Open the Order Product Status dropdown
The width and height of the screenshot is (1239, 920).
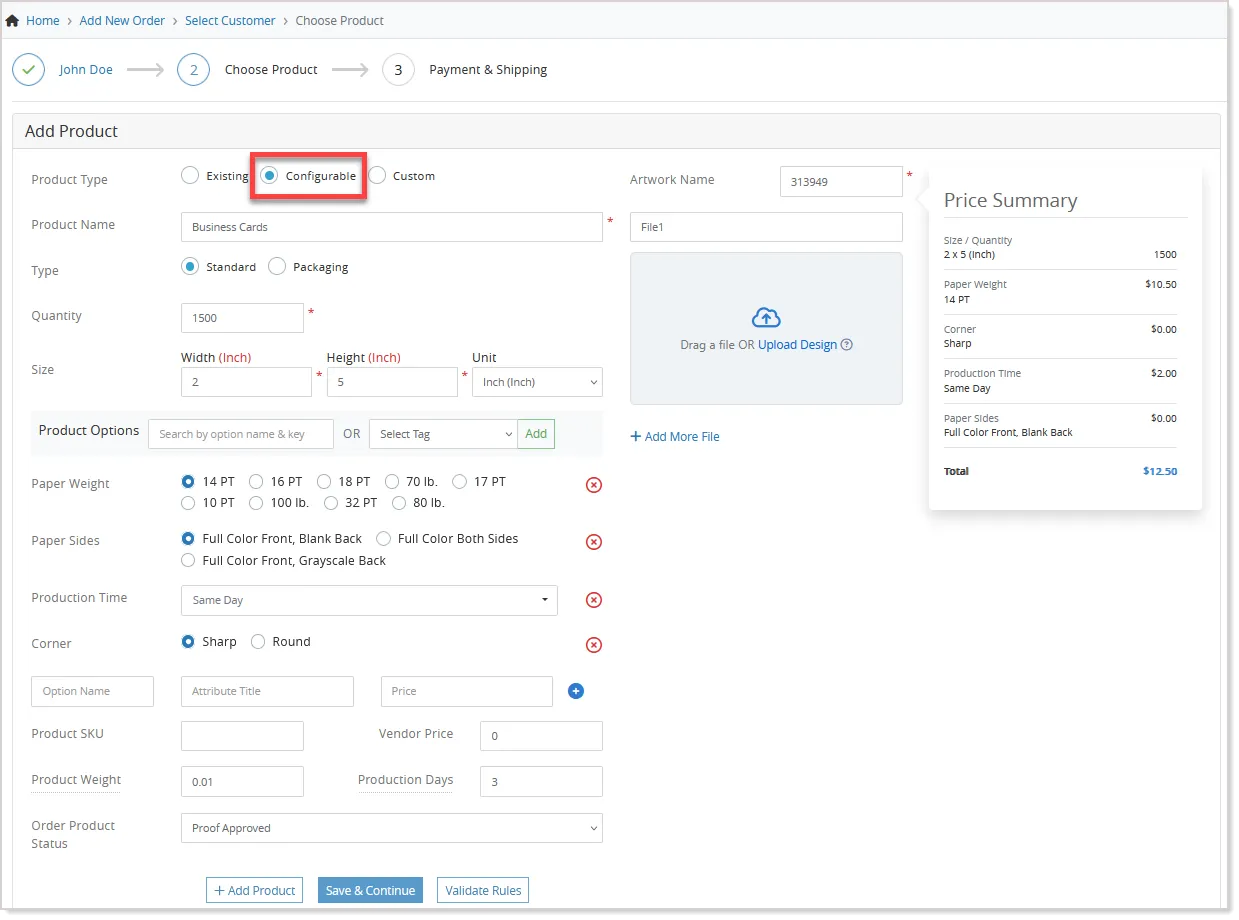(392, 828)
